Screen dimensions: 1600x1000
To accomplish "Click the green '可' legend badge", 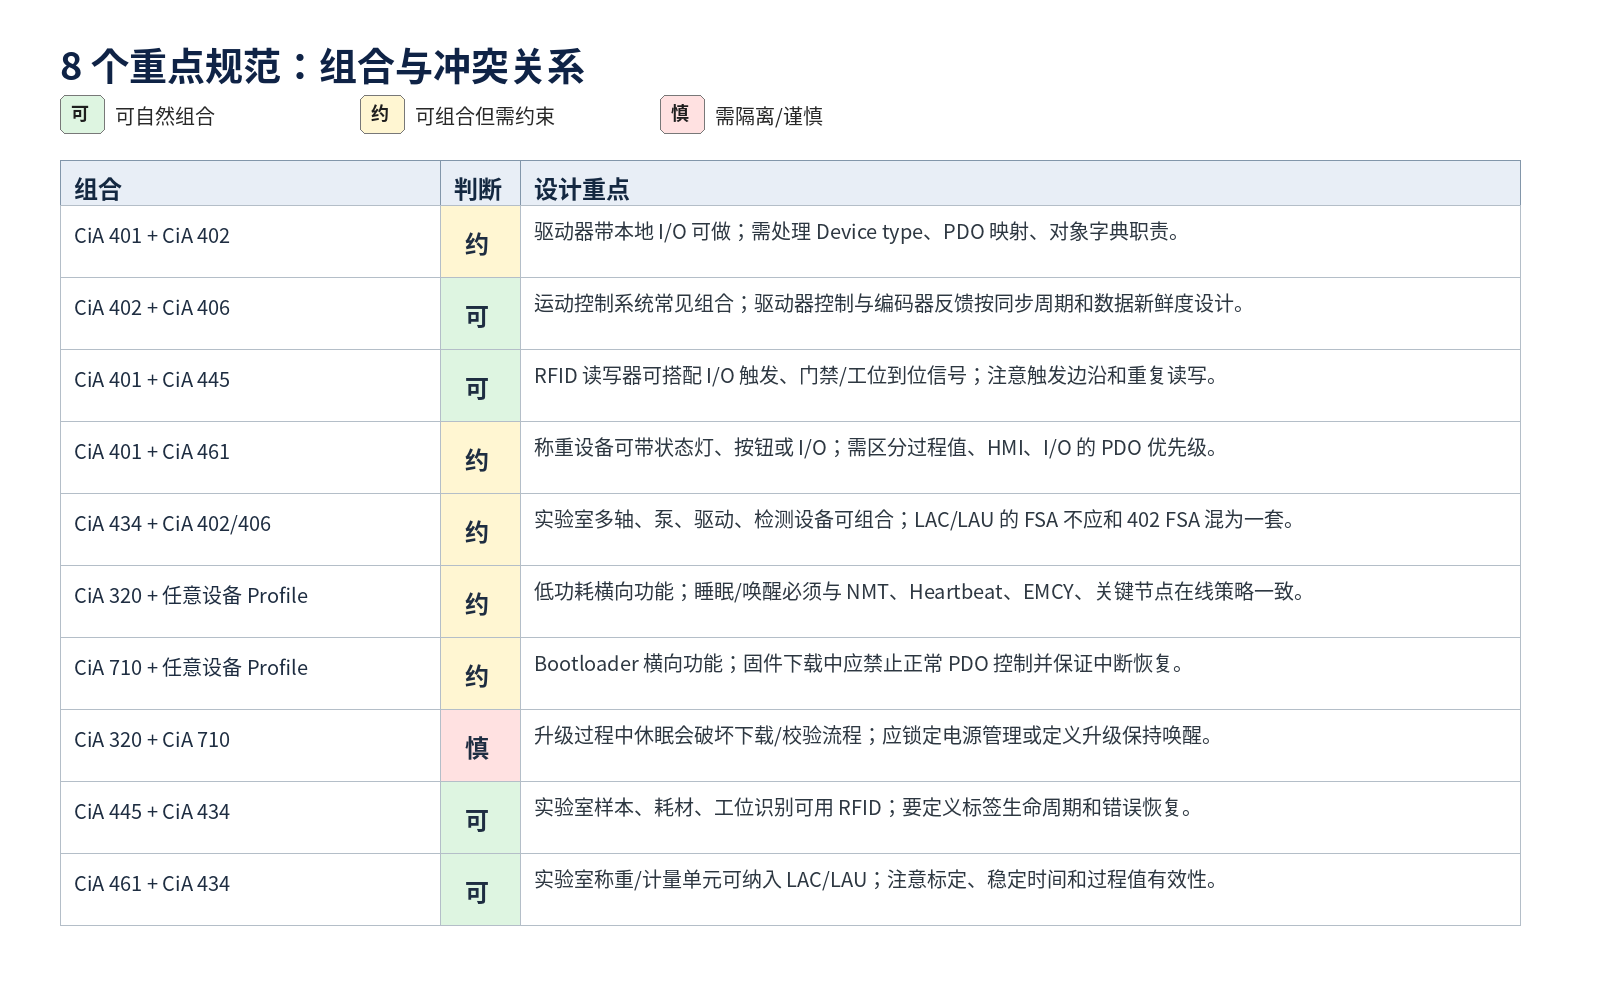I will pyautogui.click(x=82, y=114).
